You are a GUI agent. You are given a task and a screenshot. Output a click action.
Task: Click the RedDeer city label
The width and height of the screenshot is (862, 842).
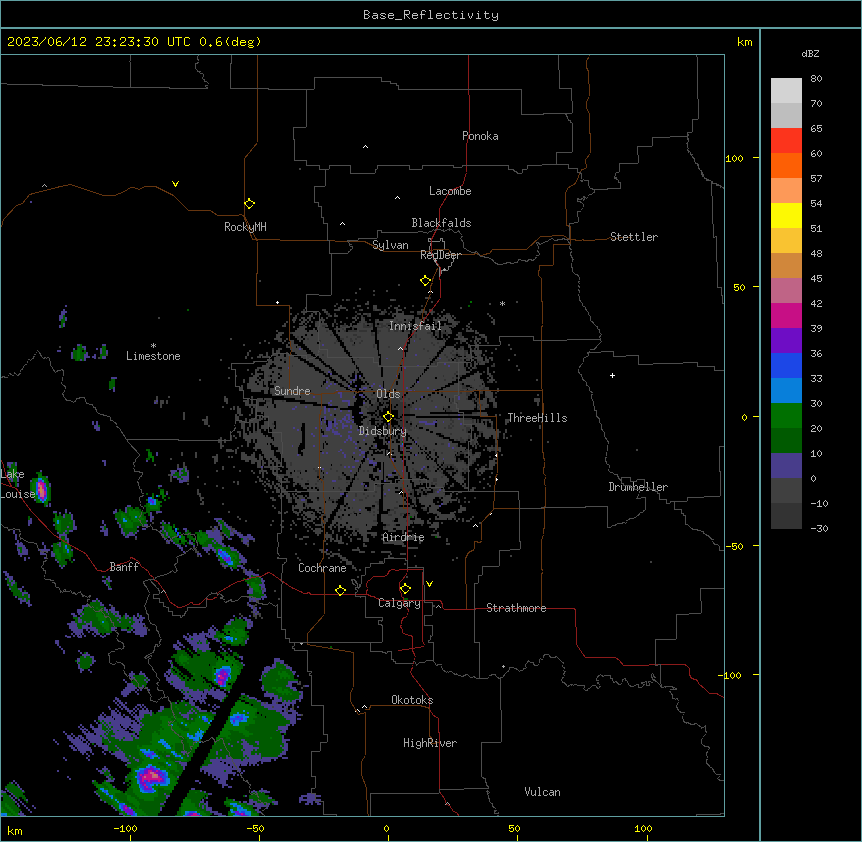coord(440,255)
